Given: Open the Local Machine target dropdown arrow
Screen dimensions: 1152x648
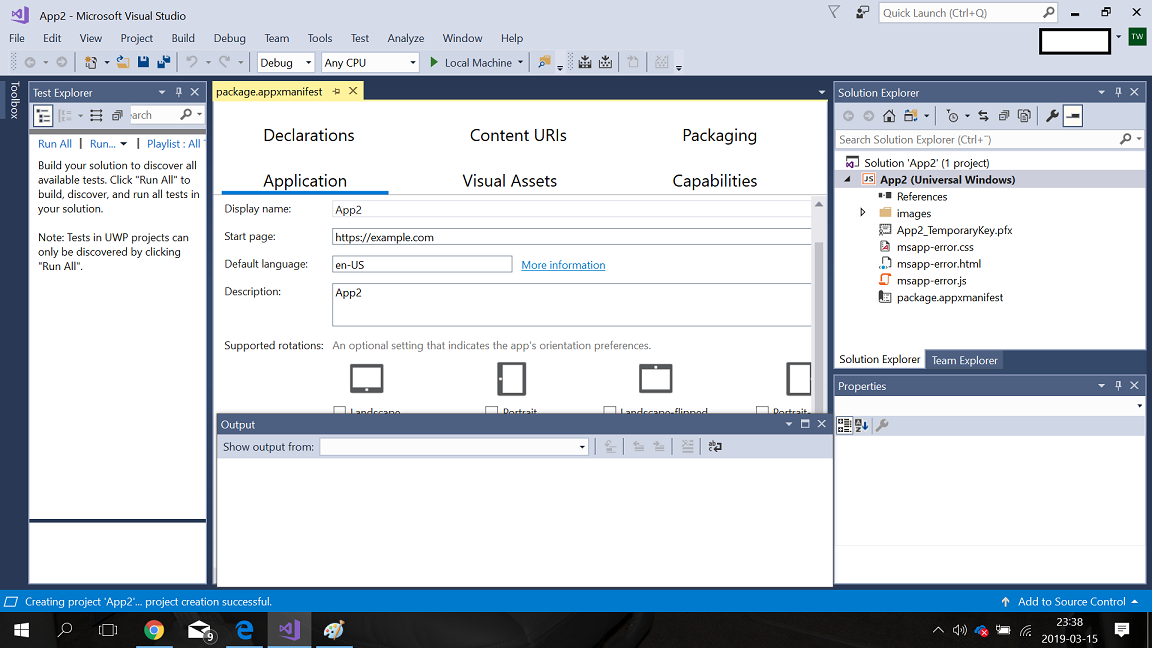Looking at the screenshot, I should pos(520,62).
